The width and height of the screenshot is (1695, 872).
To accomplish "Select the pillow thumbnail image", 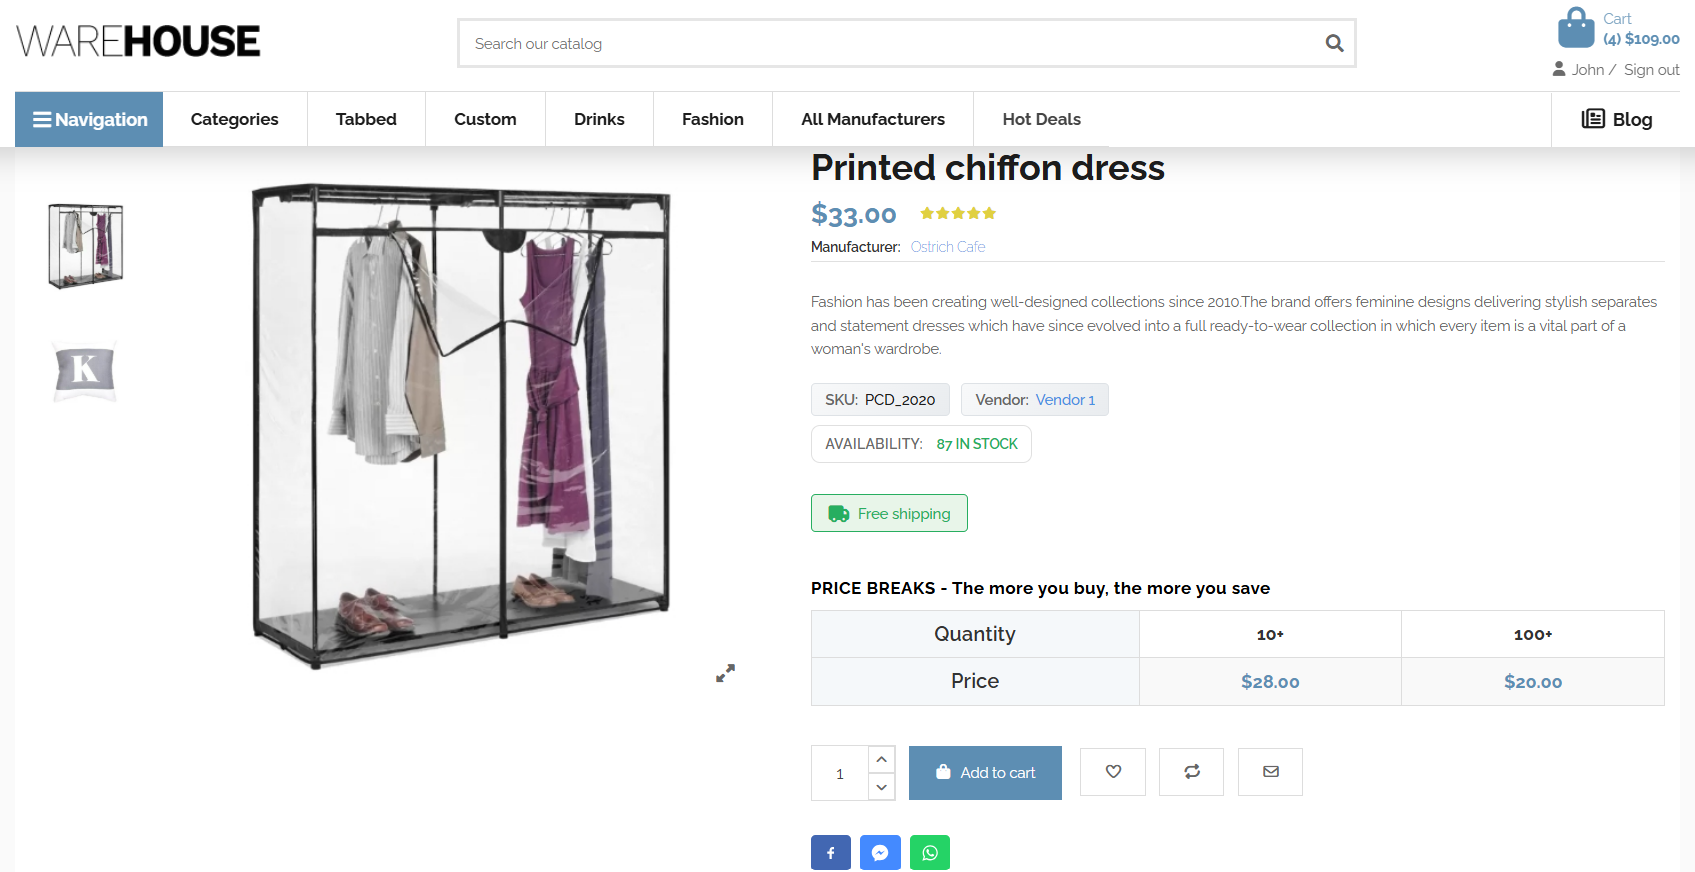I will pyautogui.click(x=85, y=371).
